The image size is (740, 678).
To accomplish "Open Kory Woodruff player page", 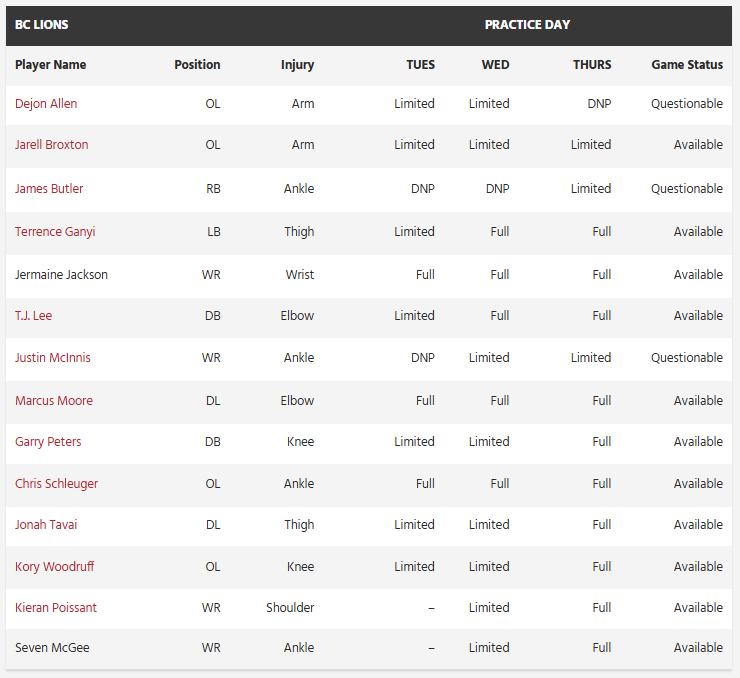I will 54,567.
